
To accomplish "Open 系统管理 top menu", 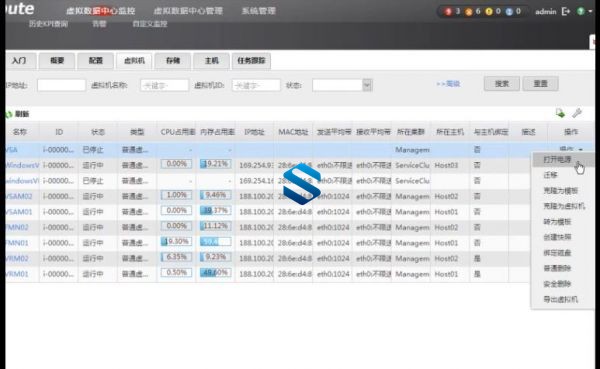I will tap(259, 11).
